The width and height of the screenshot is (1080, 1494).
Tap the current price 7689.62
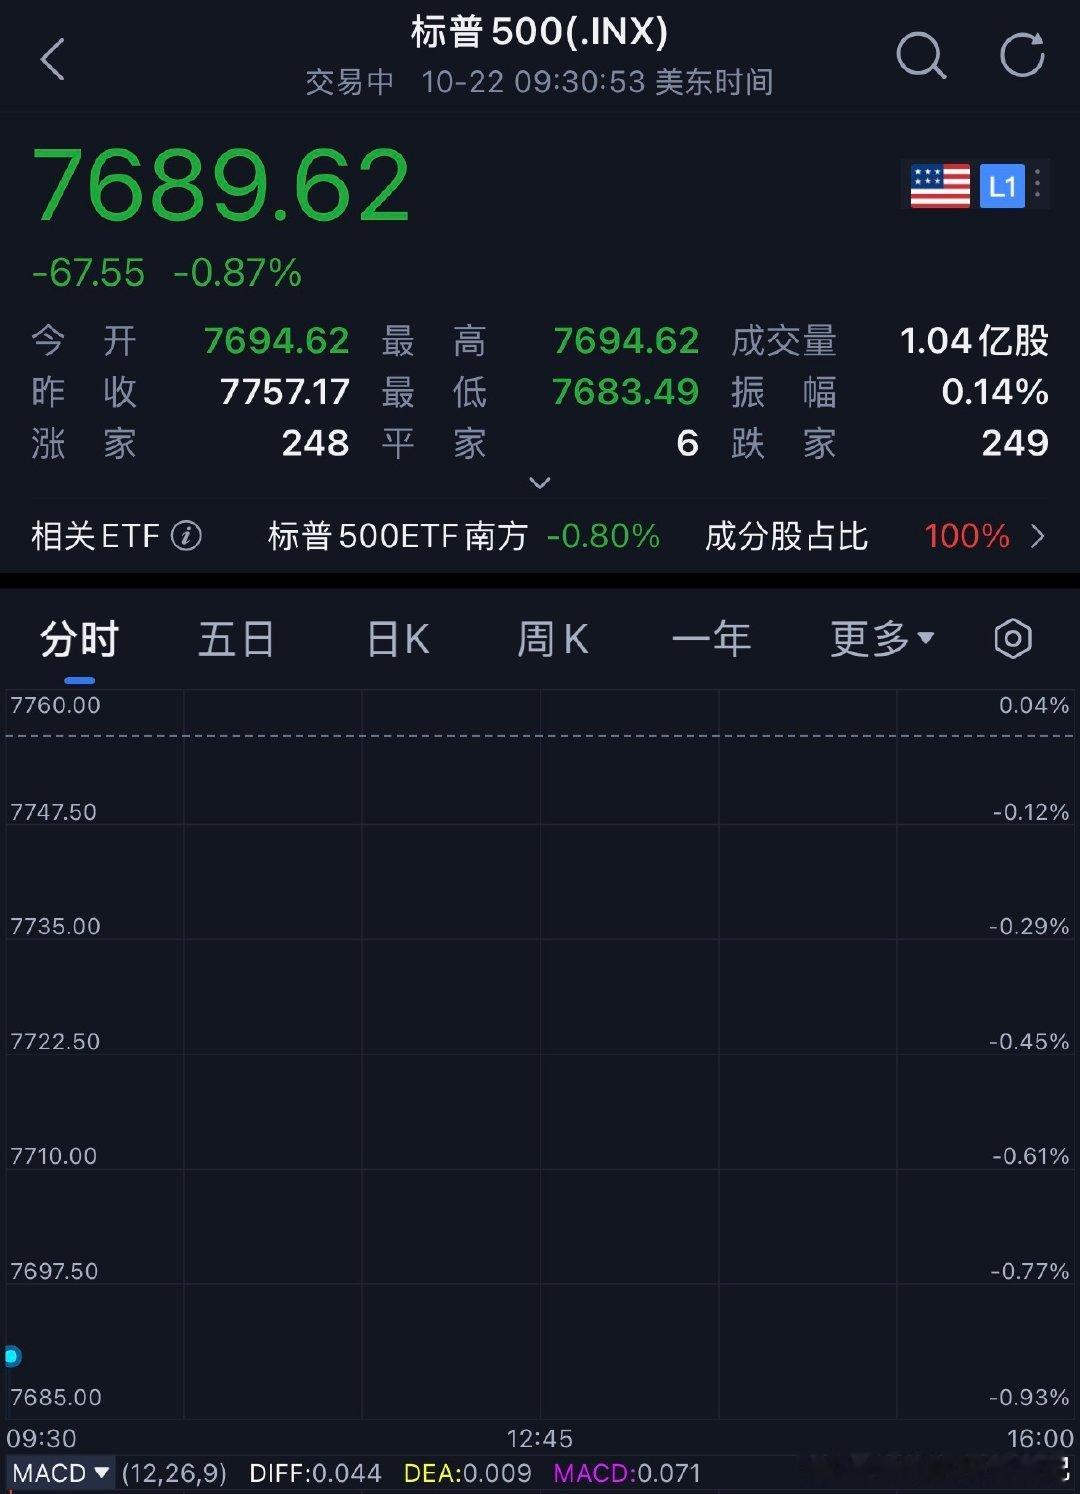(x=221, y=185)
